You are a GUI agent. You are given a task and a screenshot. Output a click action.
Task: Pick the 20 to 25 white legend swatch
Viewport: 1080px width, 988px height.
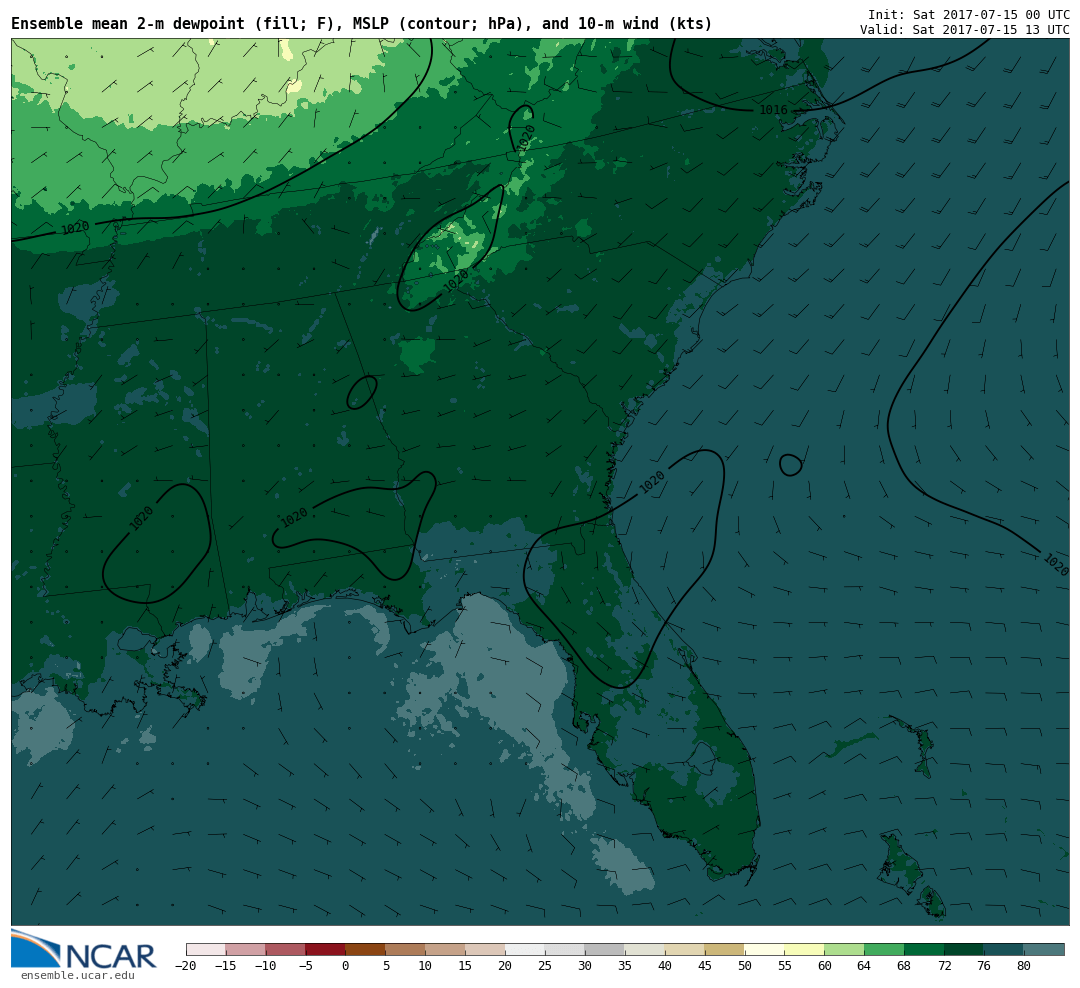pos(526,949)
